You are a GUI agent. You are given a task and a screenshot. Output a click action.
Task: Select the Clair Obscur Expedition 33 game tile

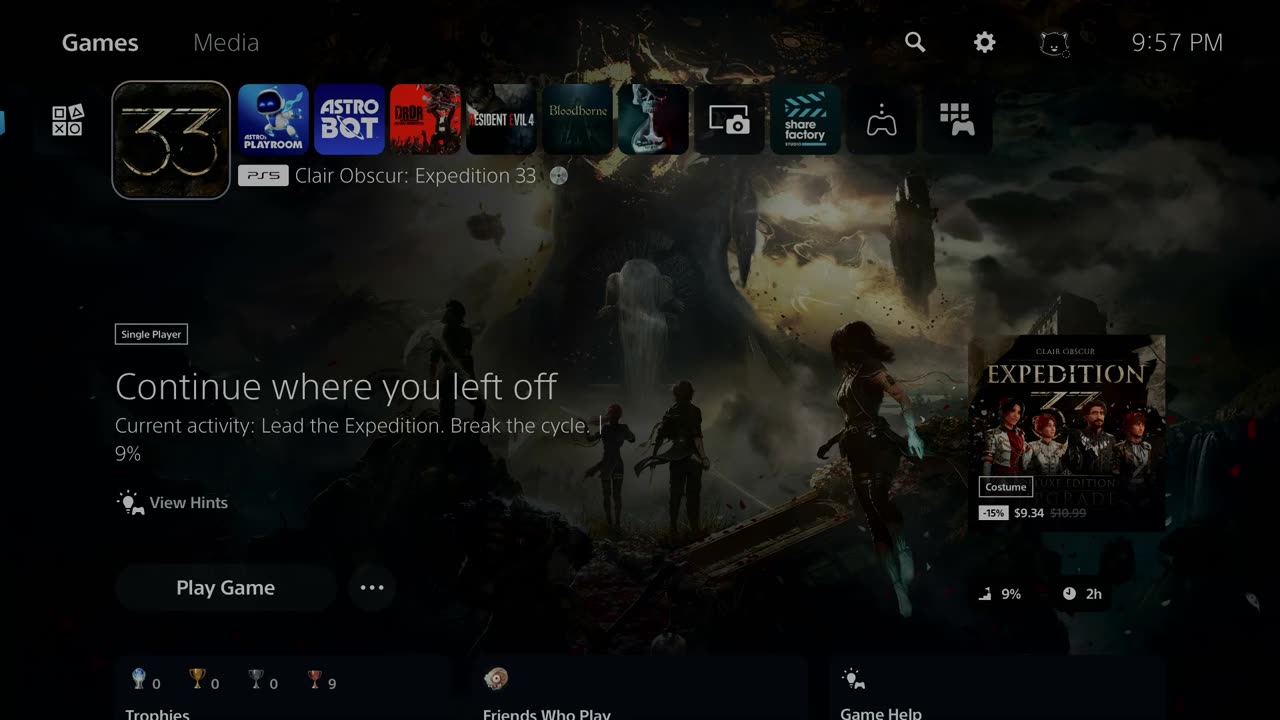tap(171, 140)
